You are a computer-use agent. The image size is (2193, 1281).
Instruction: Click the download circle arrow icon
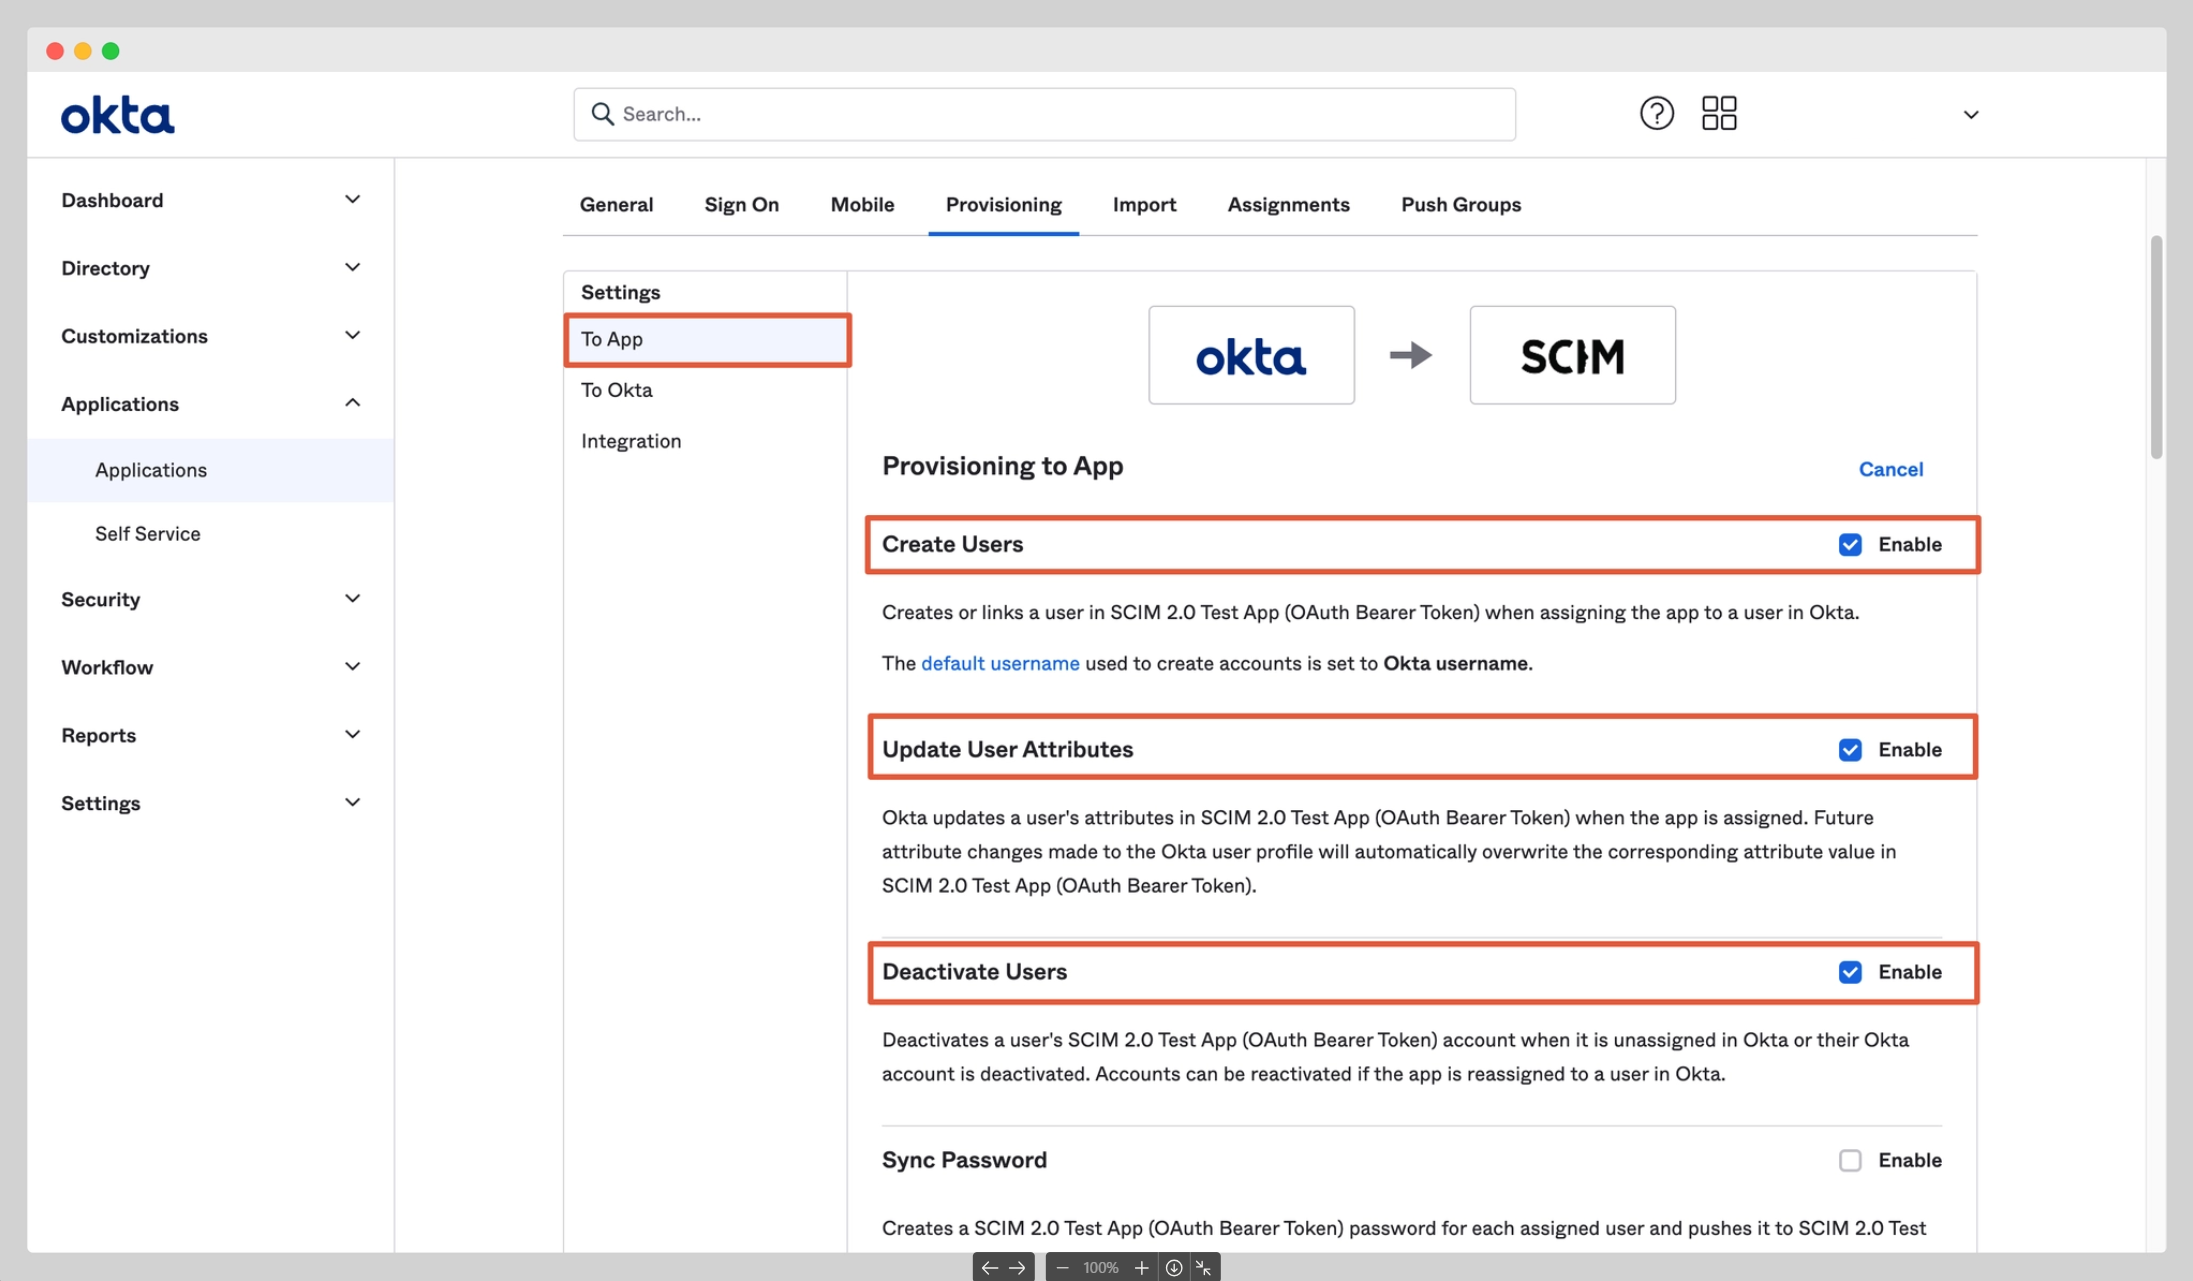tap(1174, 1267)
